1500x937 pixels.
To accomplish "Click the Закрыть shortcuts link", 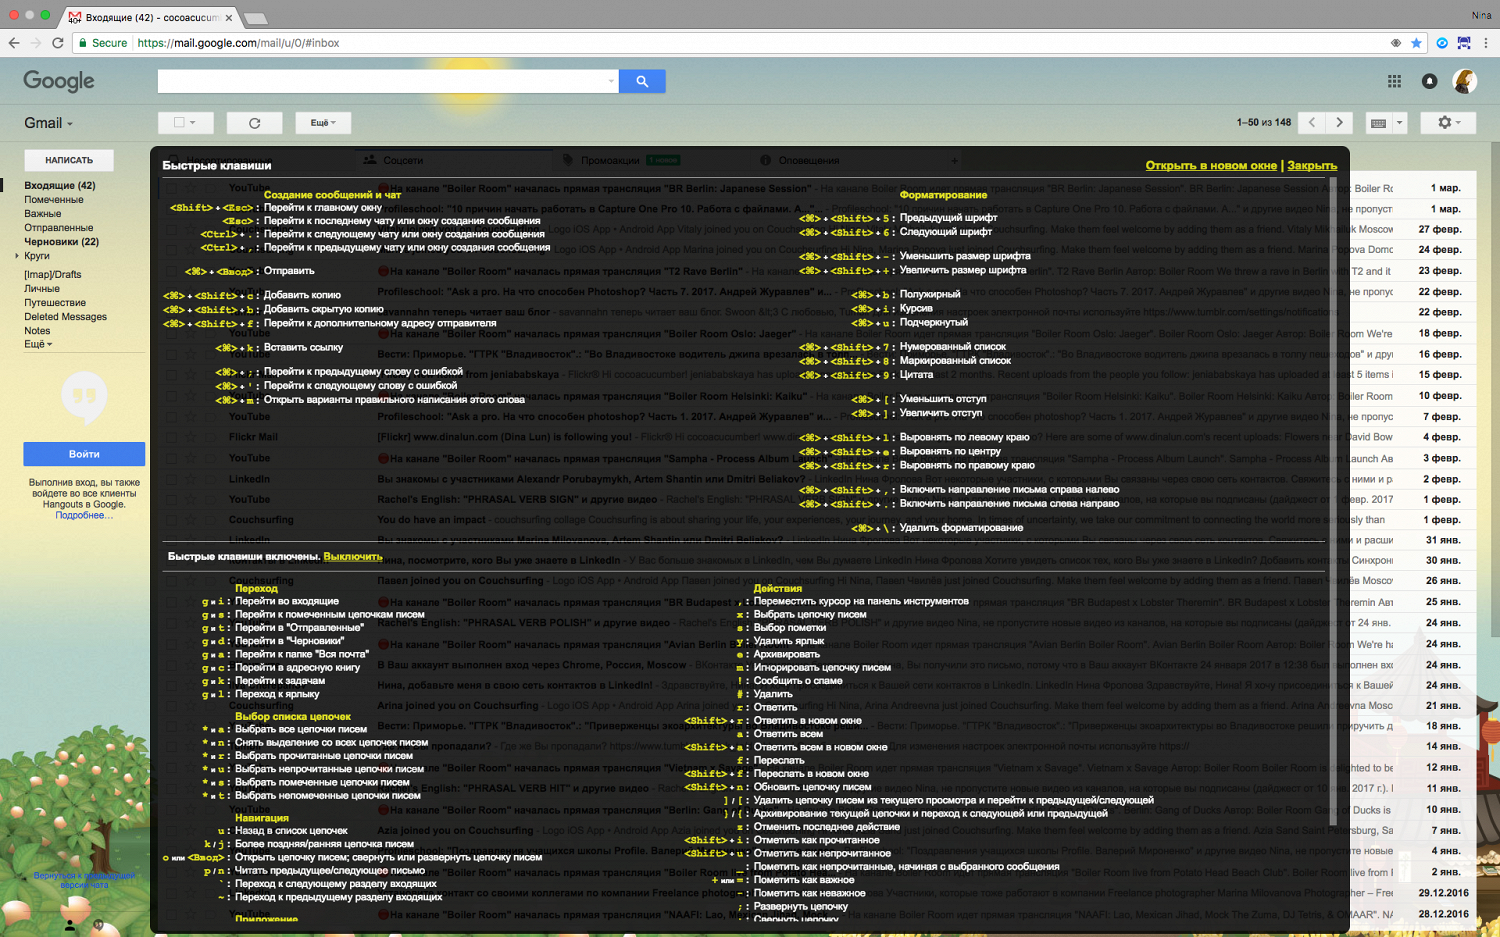I will (1312, 165).
